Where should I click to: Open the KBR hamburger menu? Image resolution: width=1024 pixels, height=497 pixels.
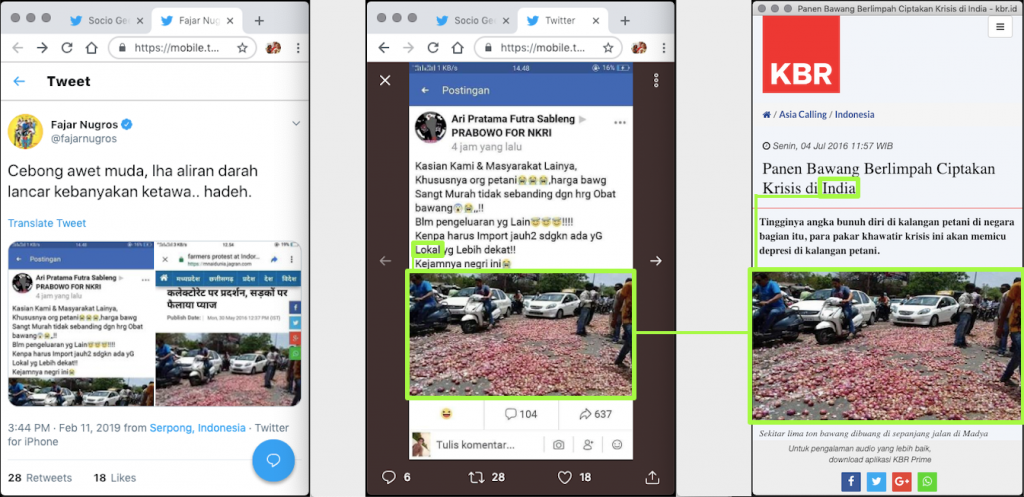coord(1000,27)
